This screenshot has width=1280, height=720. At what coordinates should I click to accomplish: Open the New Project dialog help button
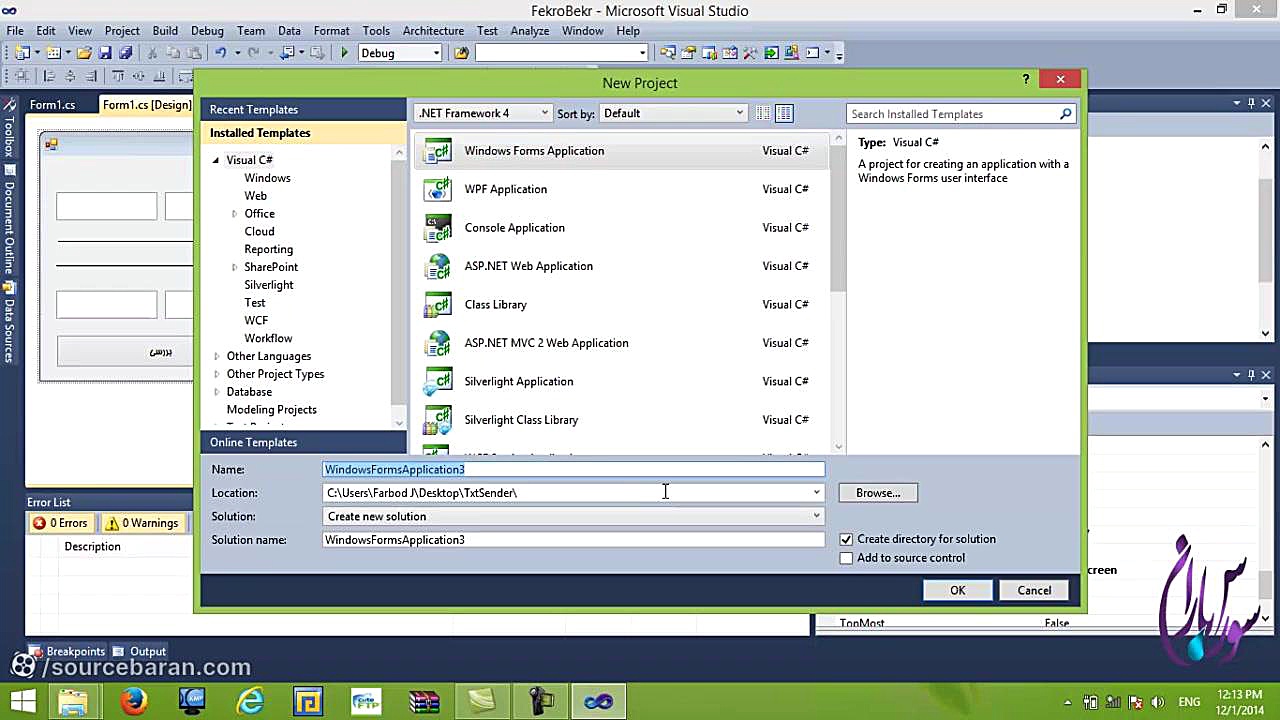click(x=1026, y=80)
